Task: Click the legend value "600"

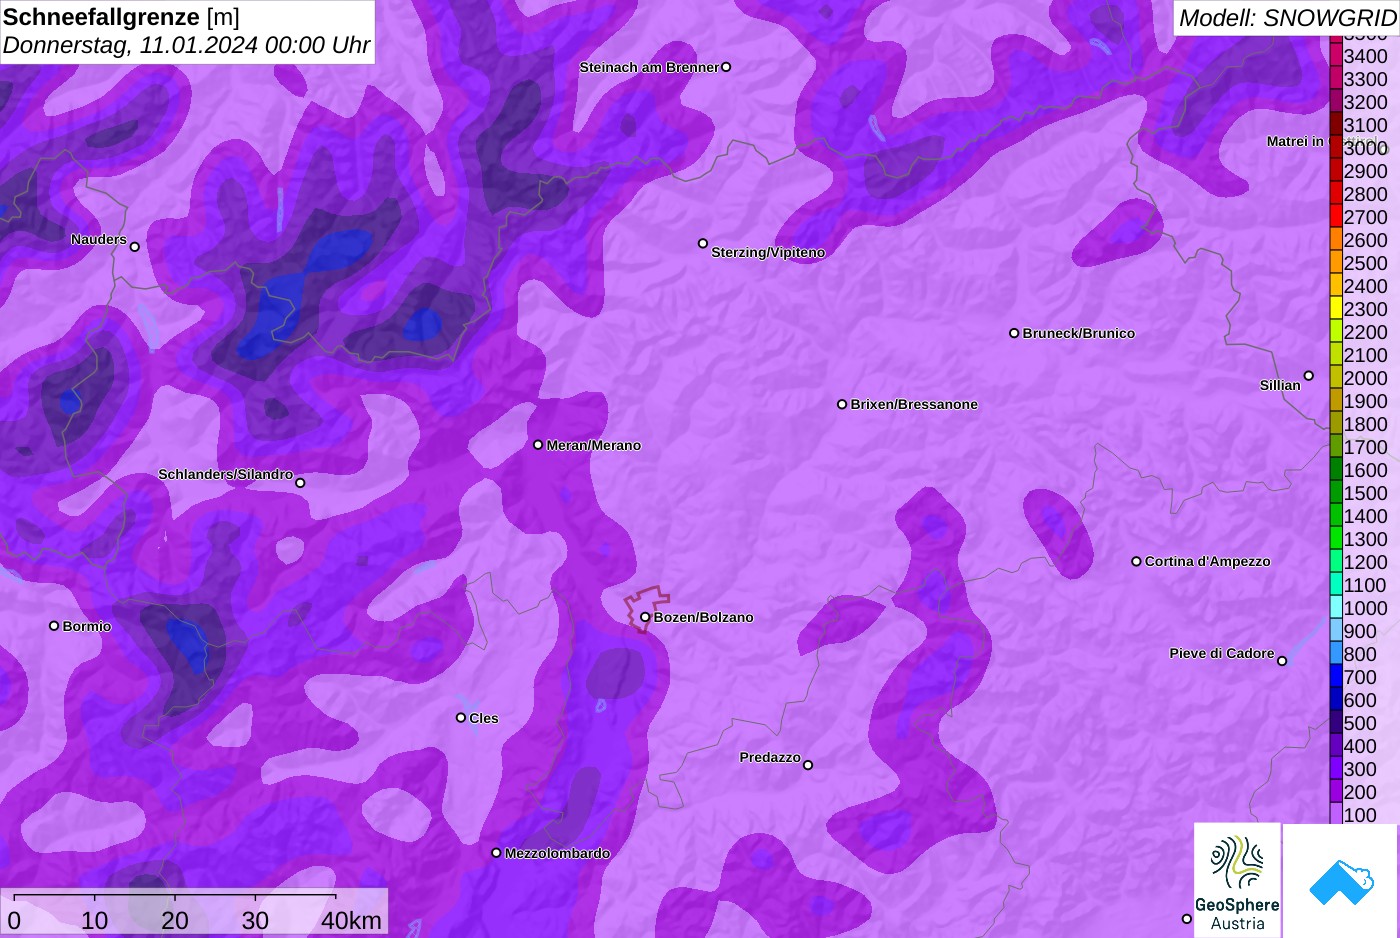Action: point(1360,700)
